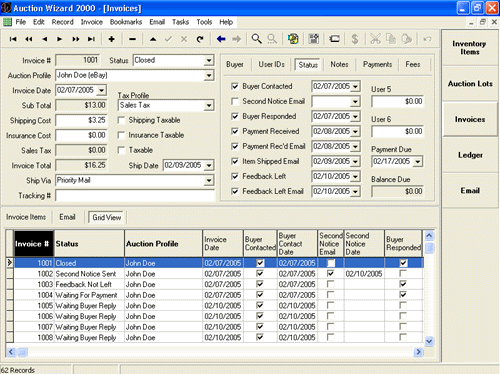Open the Auction Lots section
The height and width of the screenshot is (374, 500).
point(470,84)
